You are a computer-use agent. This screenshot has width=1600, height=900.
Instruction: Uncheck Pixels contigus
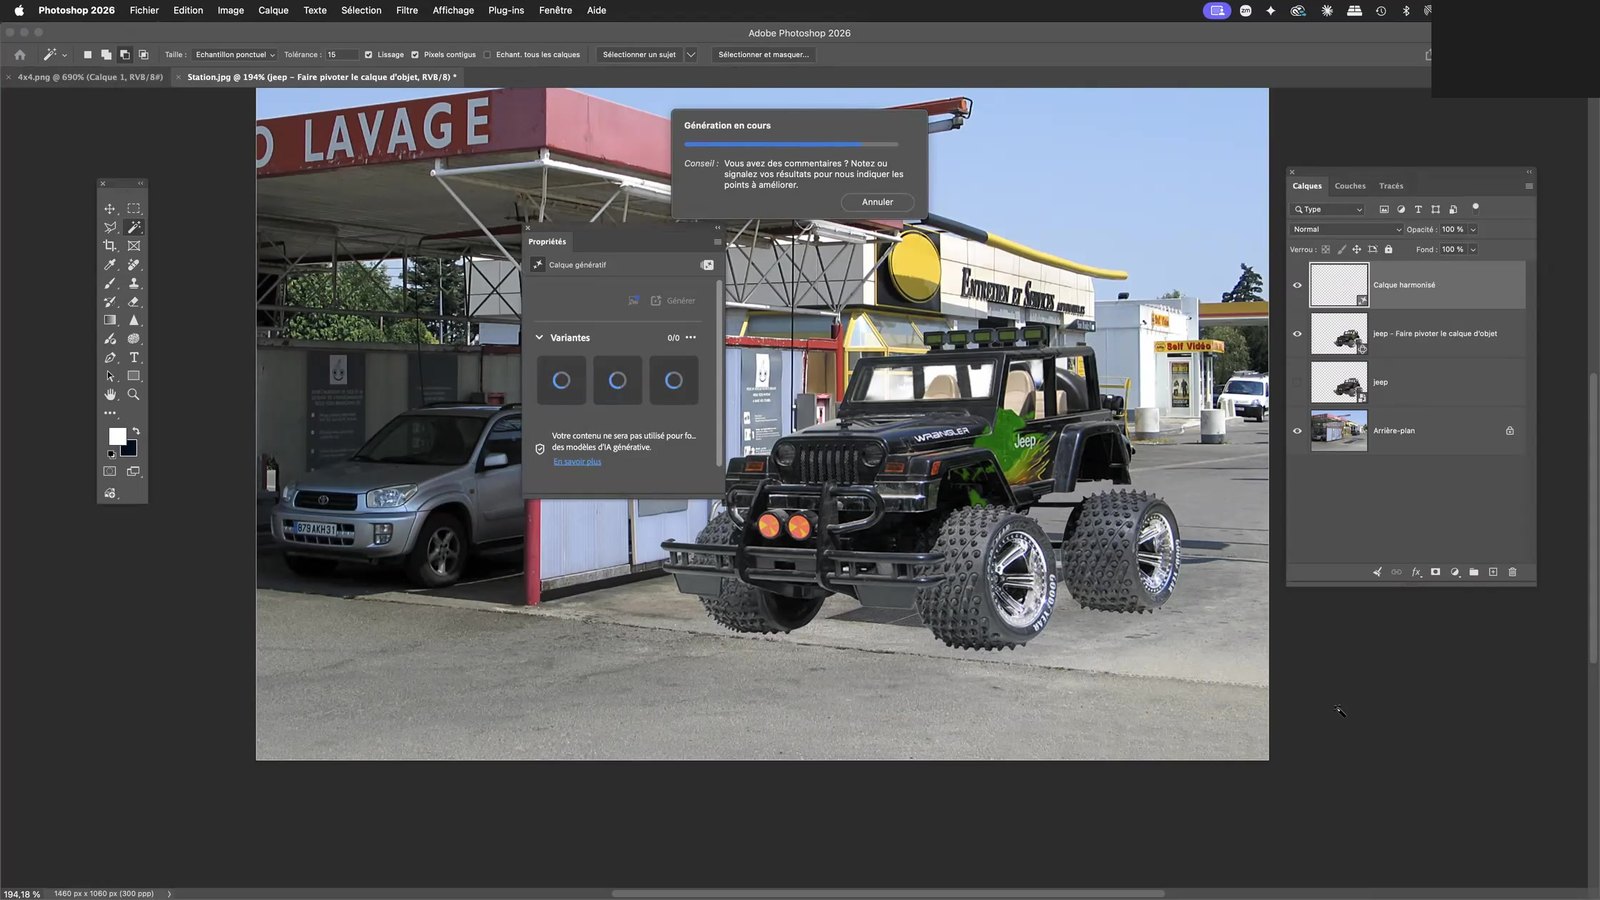[415, 55]
